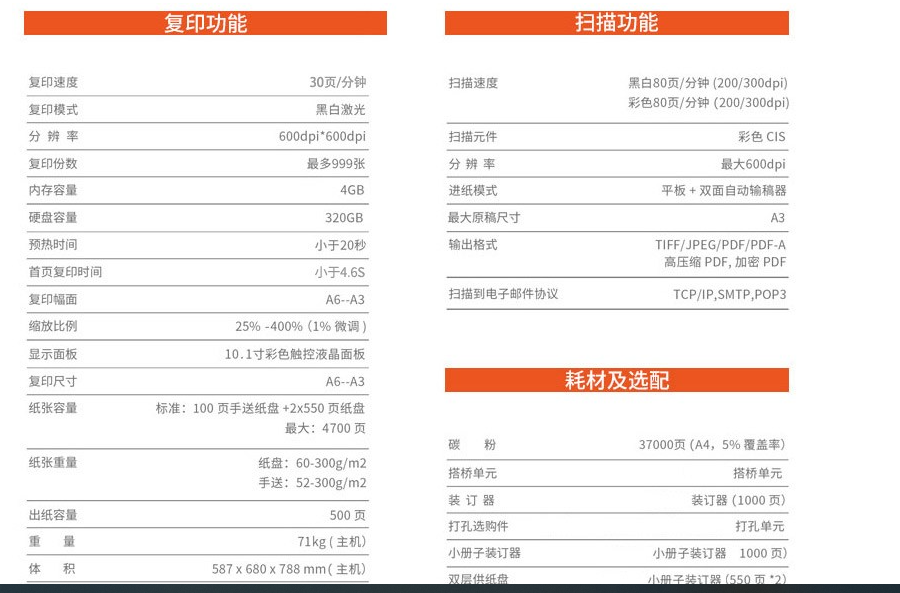900x593 pixels.
Task: Click the 耗材及选配 orange section header
Action: tap(616, 380)
